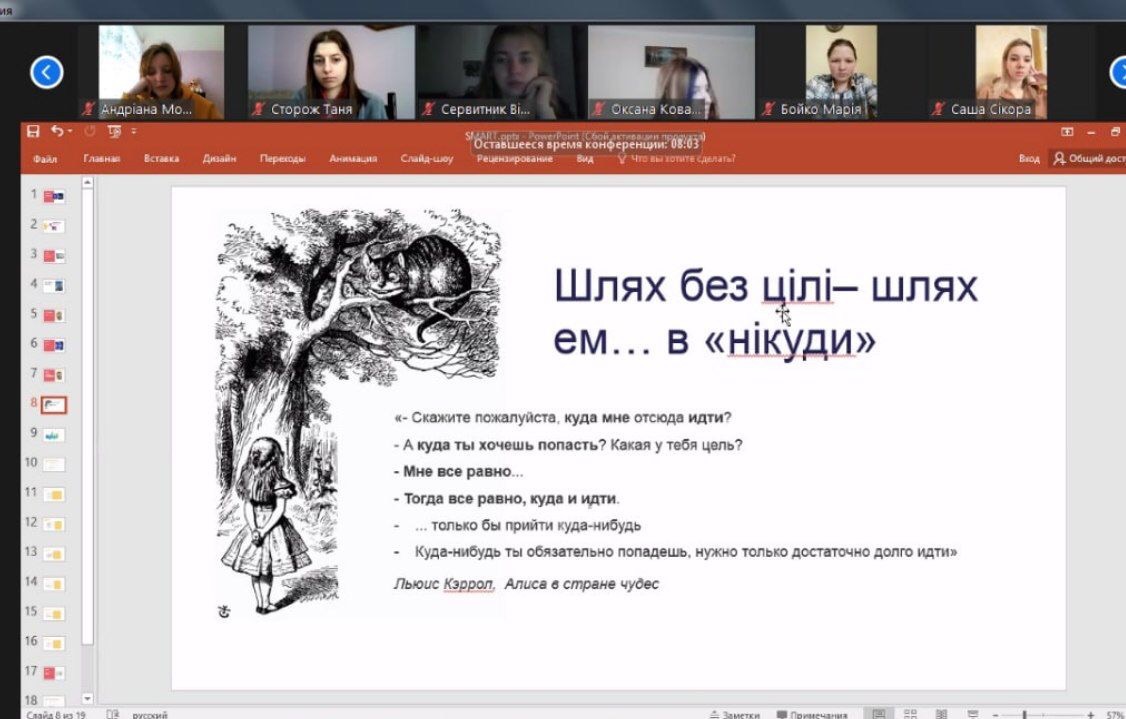Image resolution: width=1126 pixels, height=719 pixels.
Task: Go to next participants with the right blue arrow
Action: click(x=1119, y=73)
